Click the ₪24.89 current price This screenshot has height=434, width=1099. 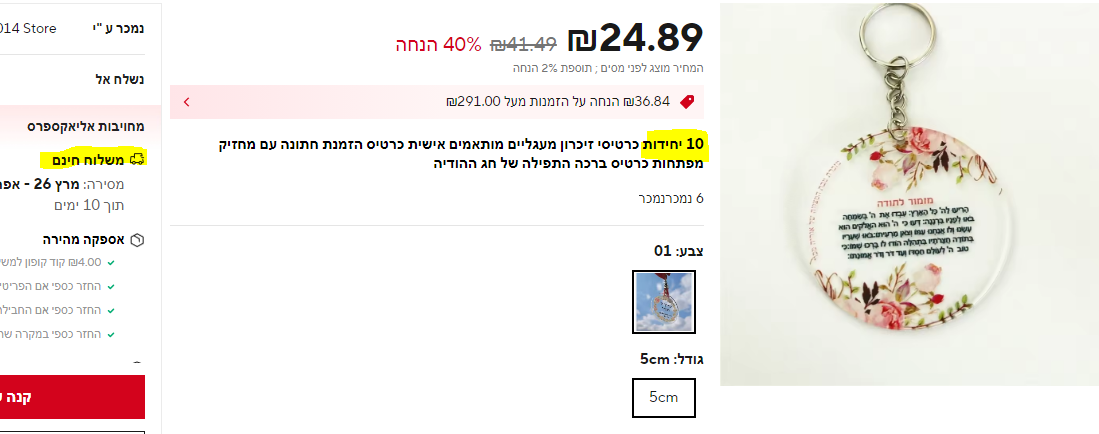click(x=635, y=38)
